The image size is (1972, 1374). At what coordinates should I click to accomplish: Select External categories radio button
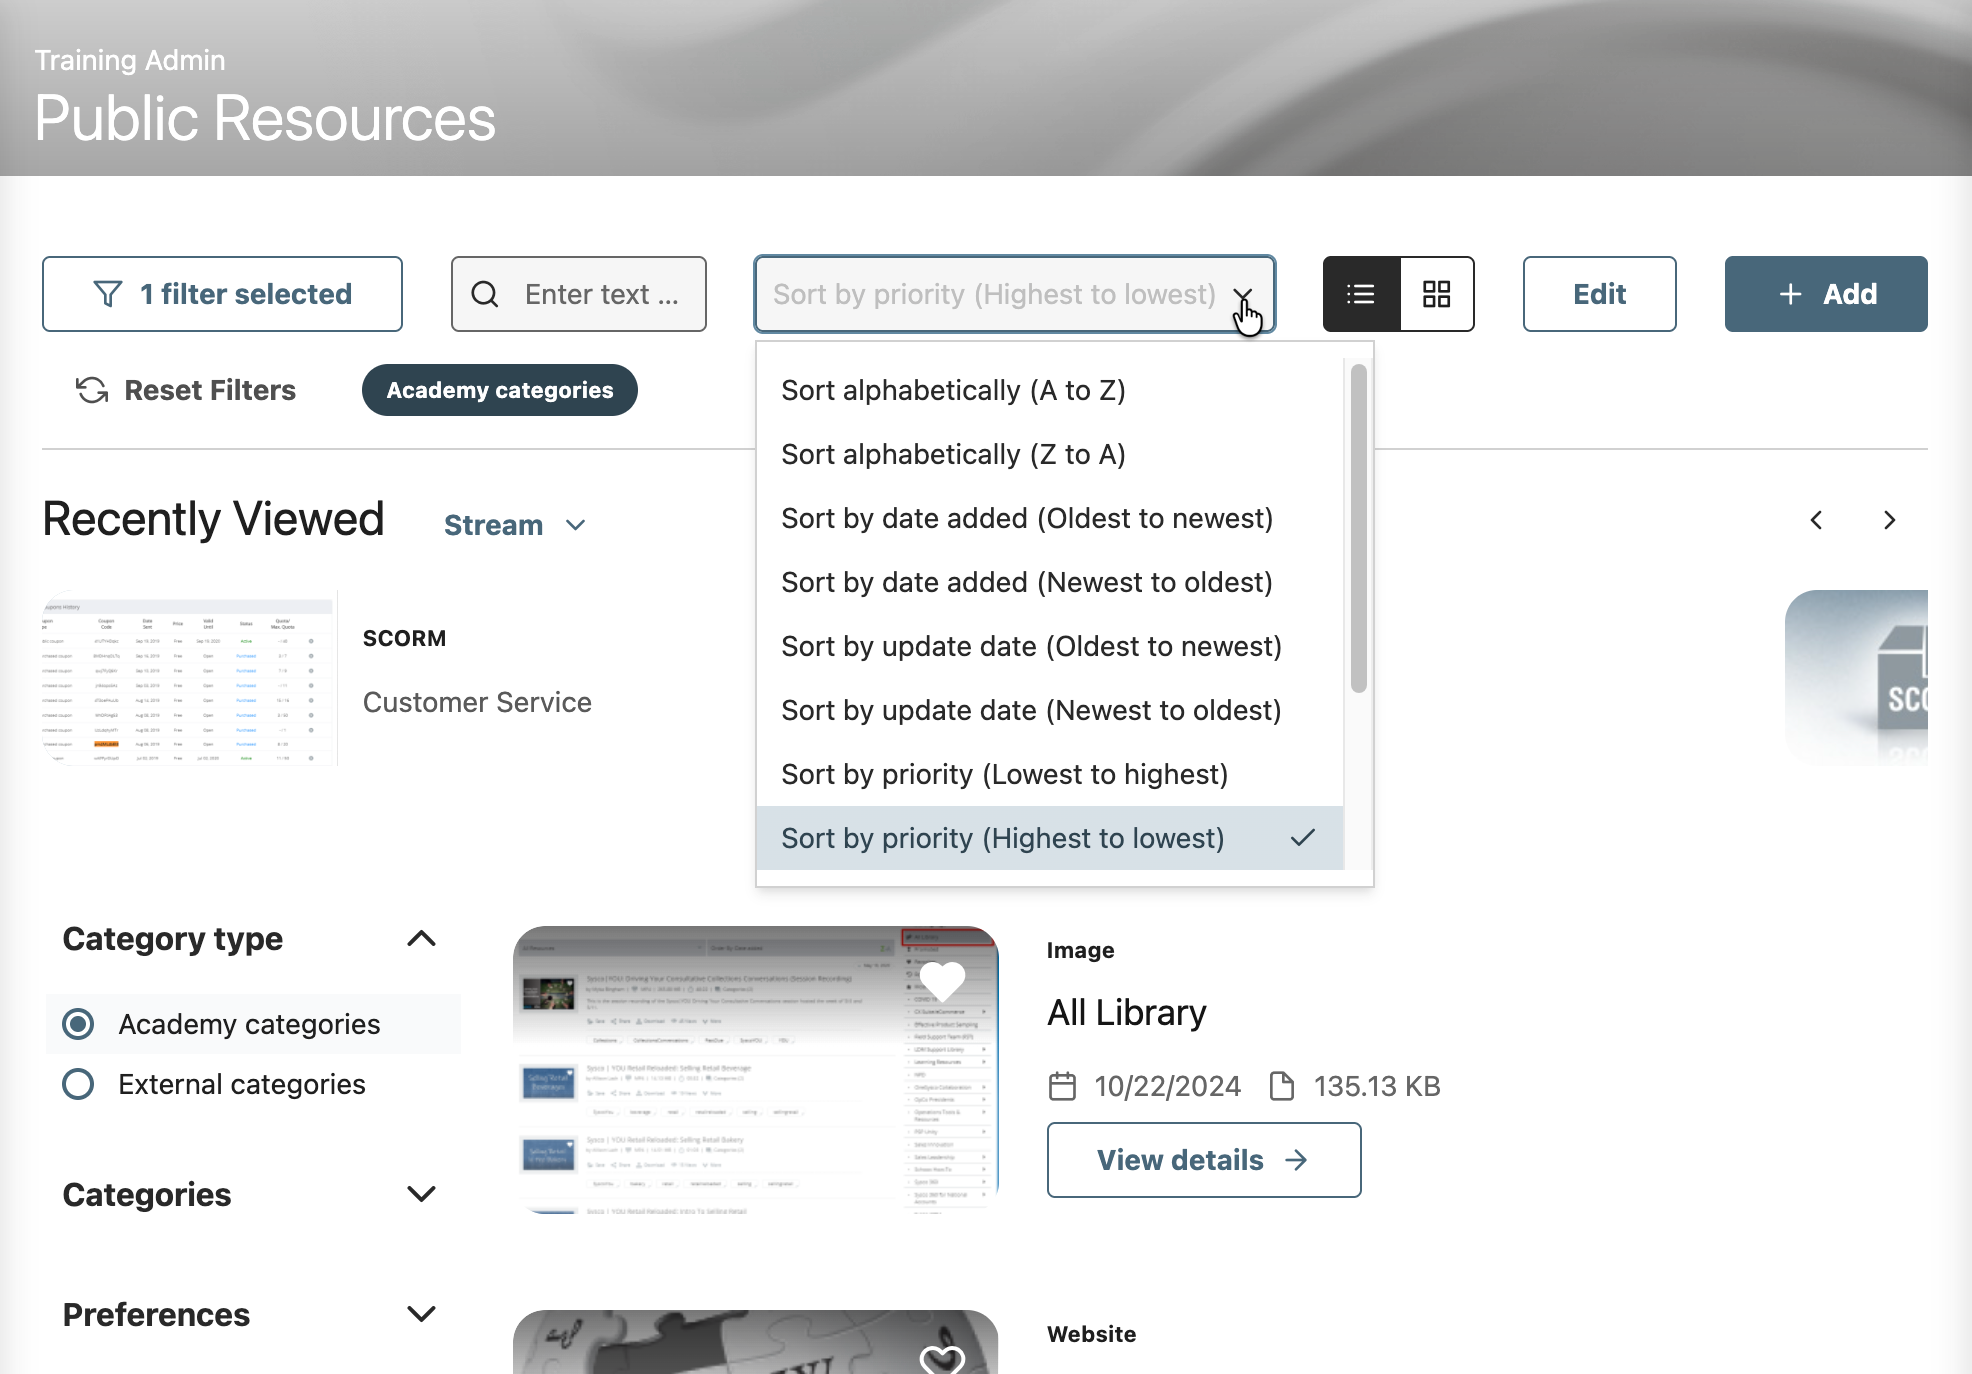(x=78, y=1084)
